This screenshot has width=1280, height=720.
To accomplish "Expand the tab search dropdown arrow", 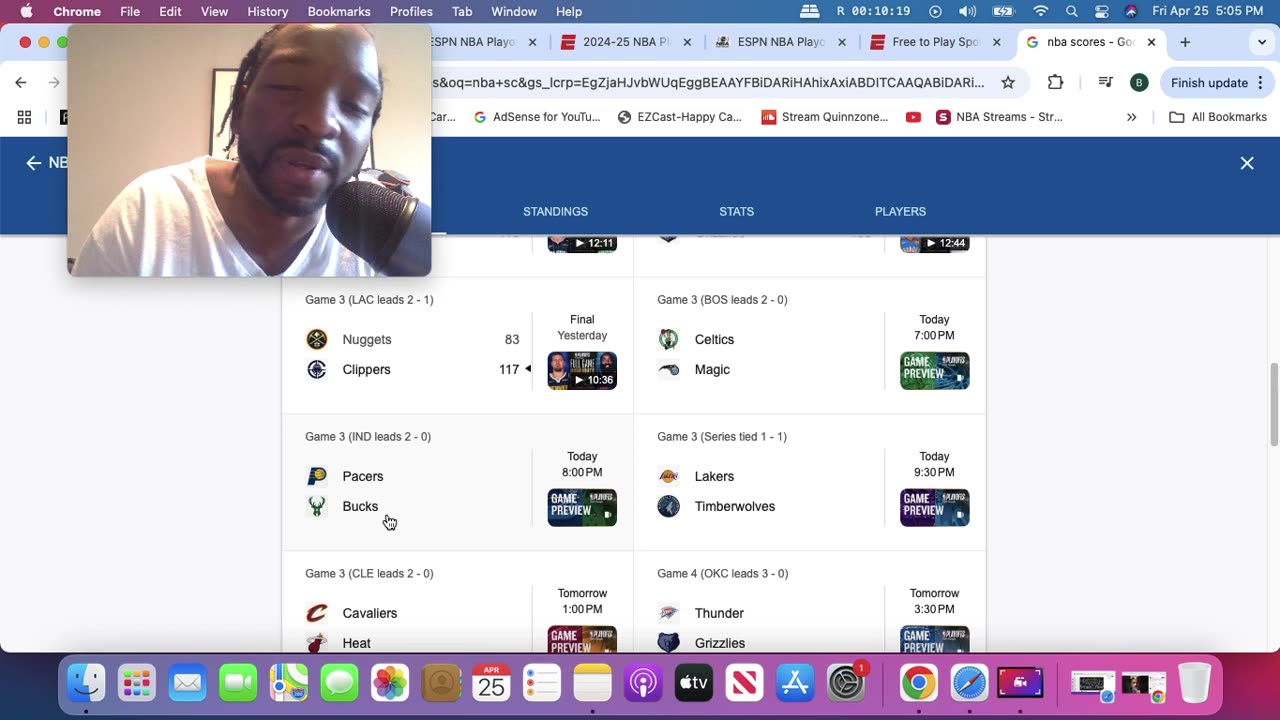I will pos(1262,42).
